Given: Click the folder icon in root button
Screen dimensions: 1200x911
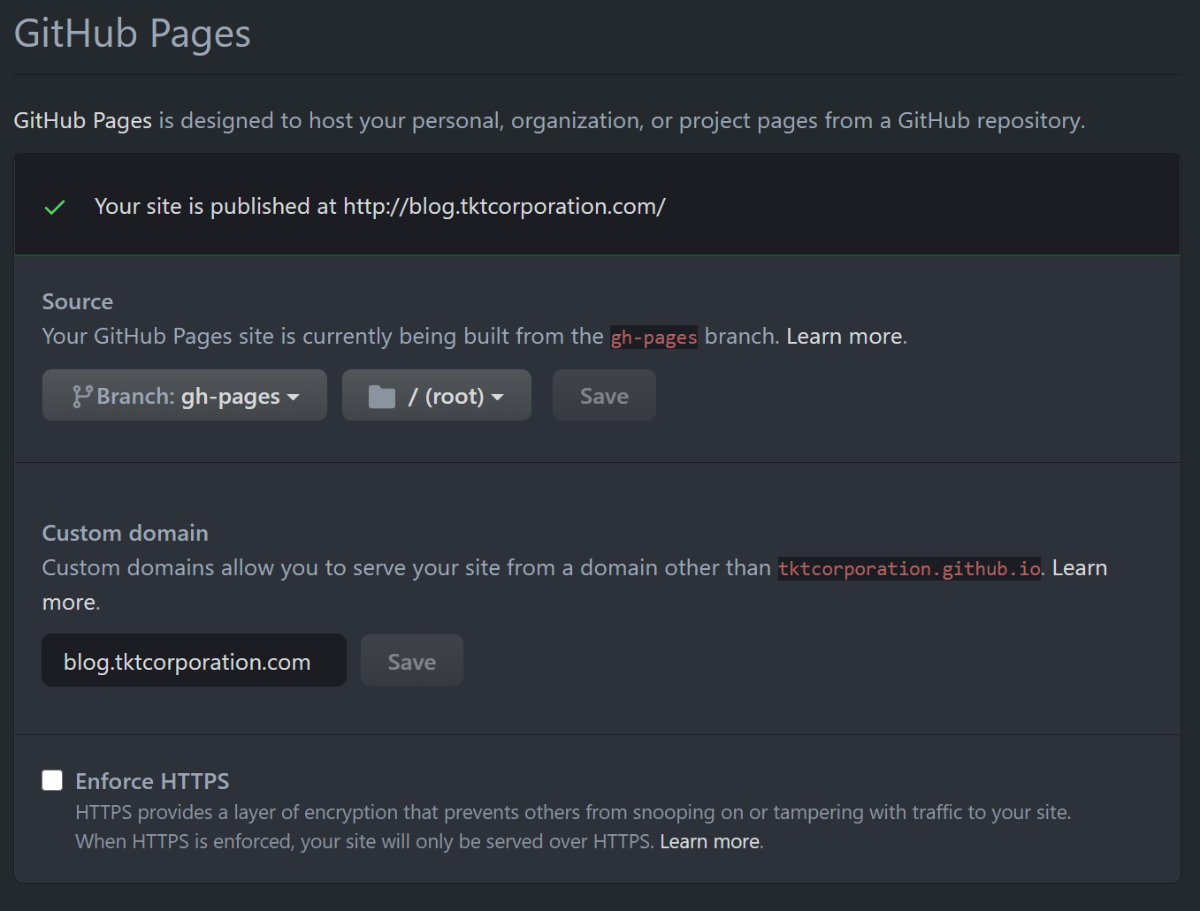Looking at the screenshot, I should tap(382, 397).
